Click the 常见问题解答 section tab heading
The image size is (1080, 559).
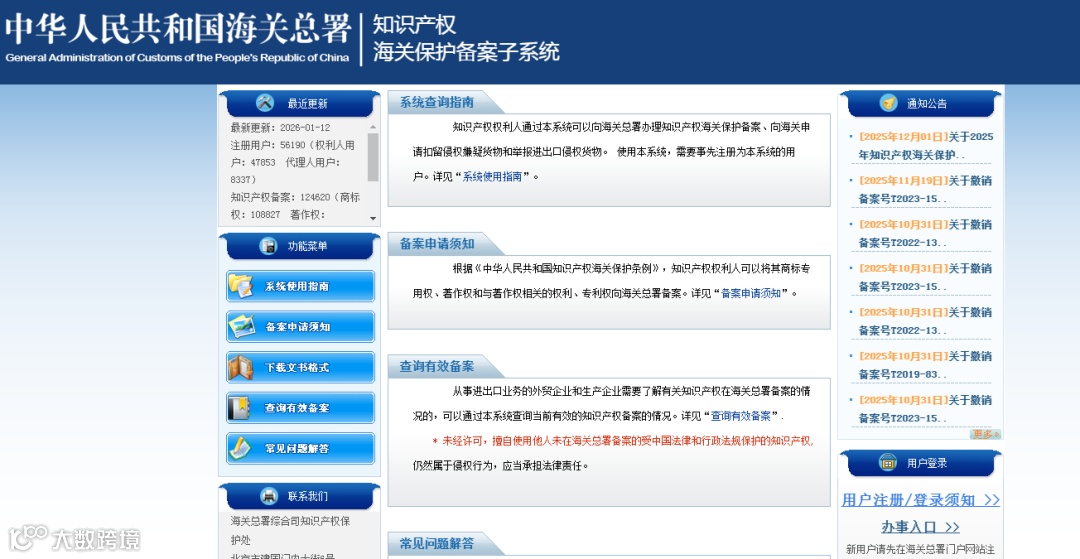pos(437,543)
